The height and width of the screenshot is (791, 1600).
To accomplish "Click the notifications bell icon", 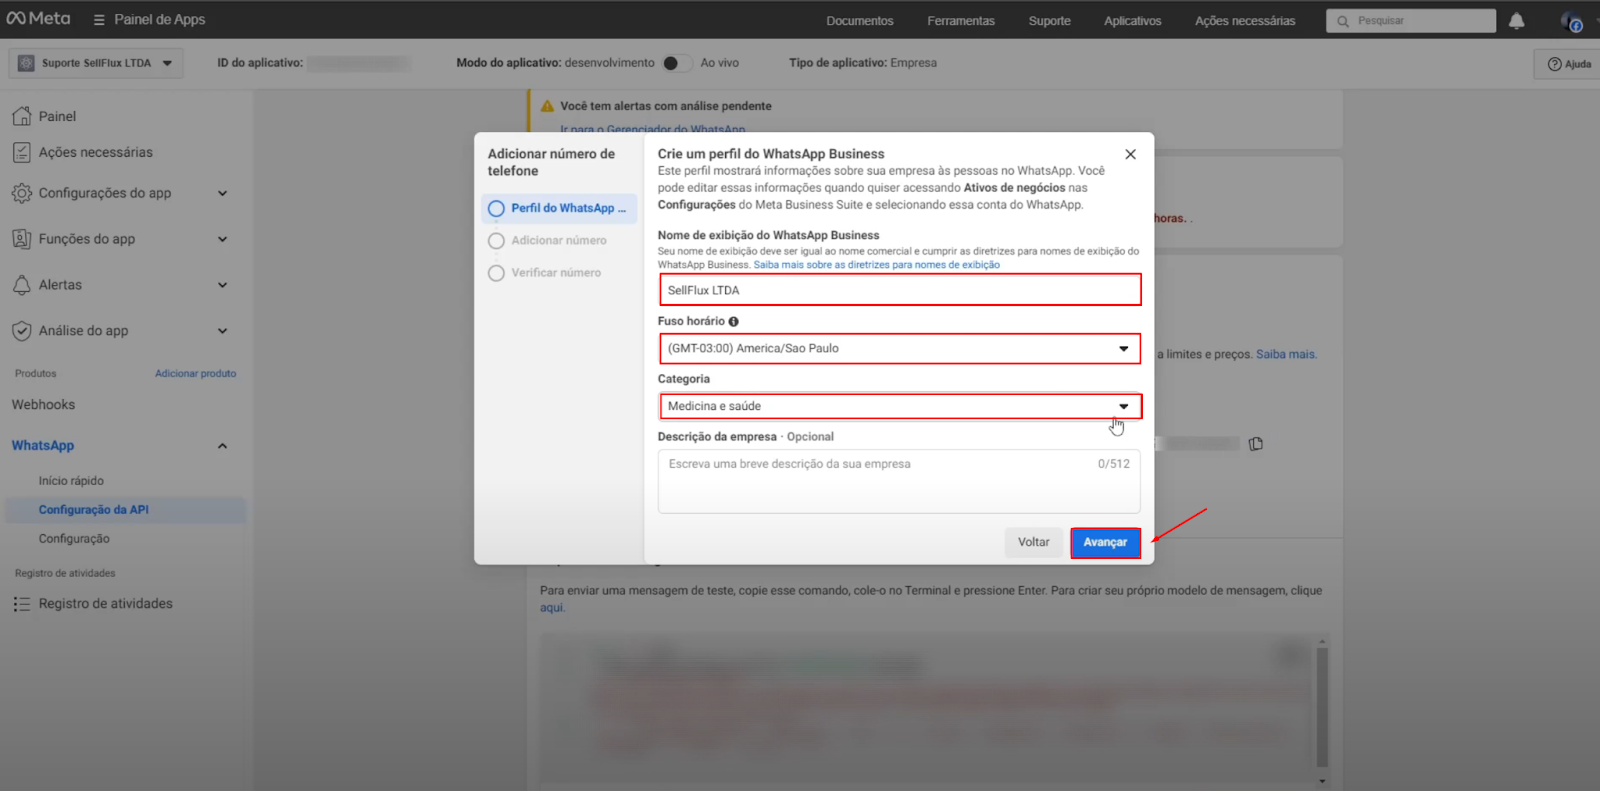I will pos(1516,21).
